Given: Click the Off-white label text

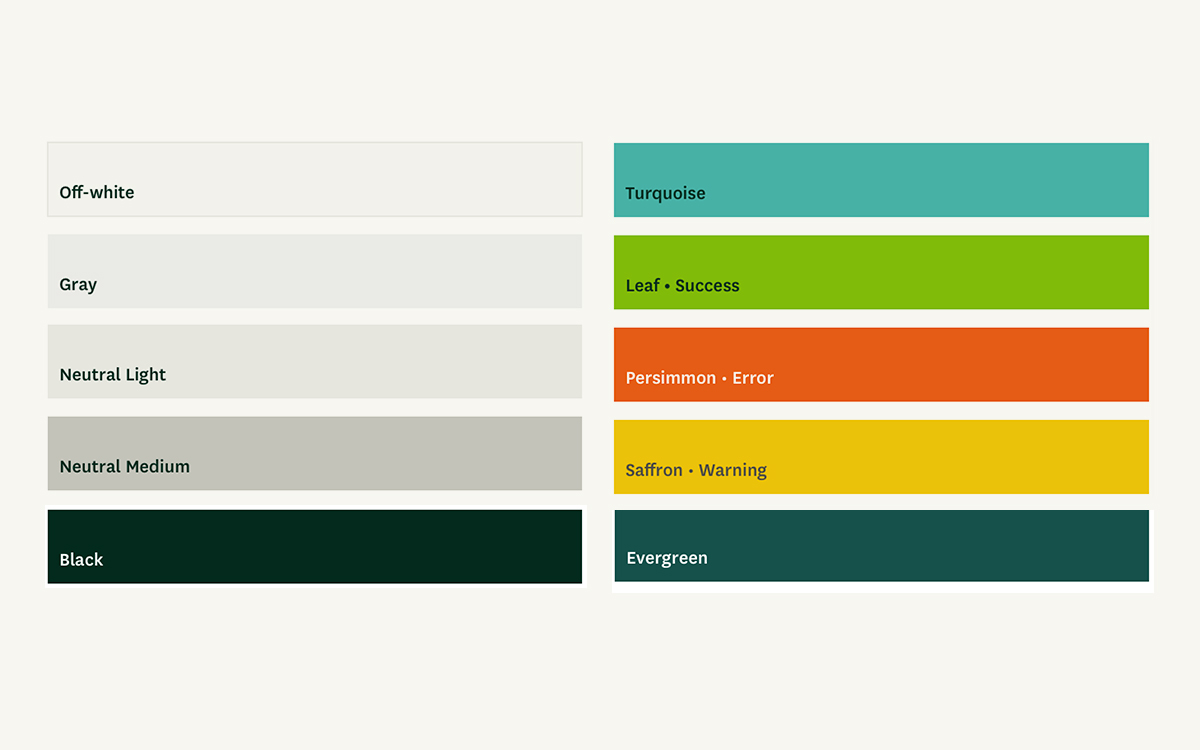Looking at the screenshot, I should [96, 193].
